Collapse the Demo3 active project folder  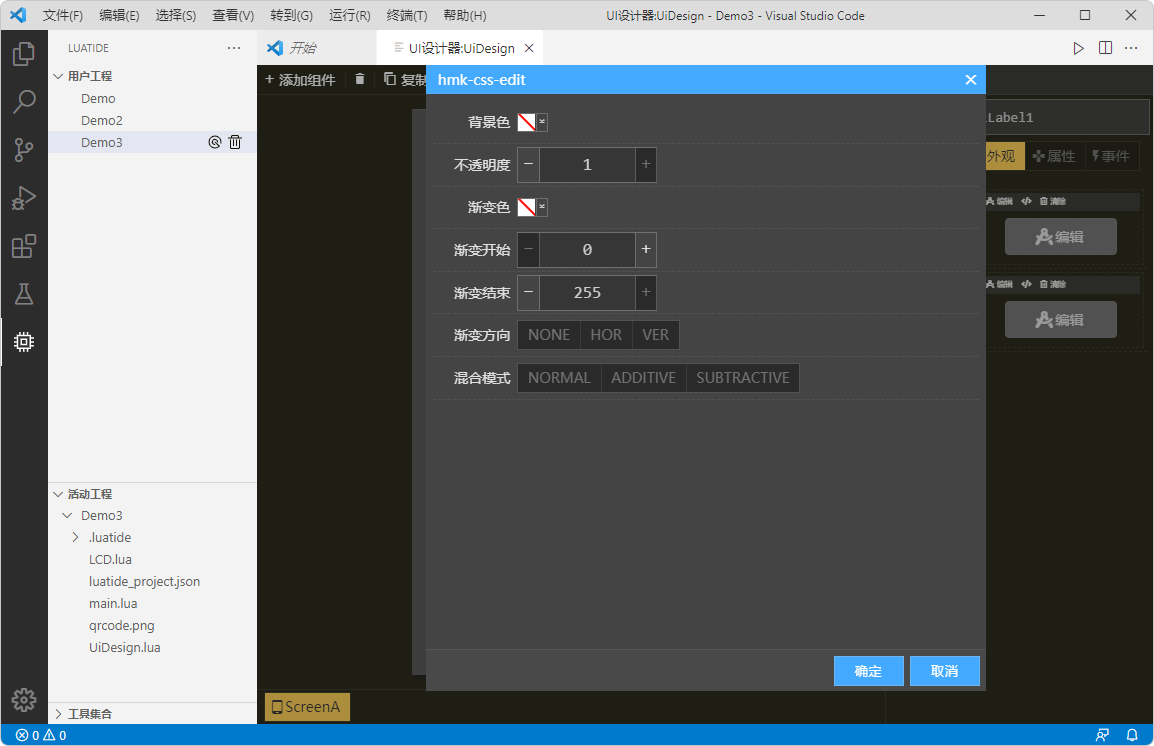coord(68,515)
